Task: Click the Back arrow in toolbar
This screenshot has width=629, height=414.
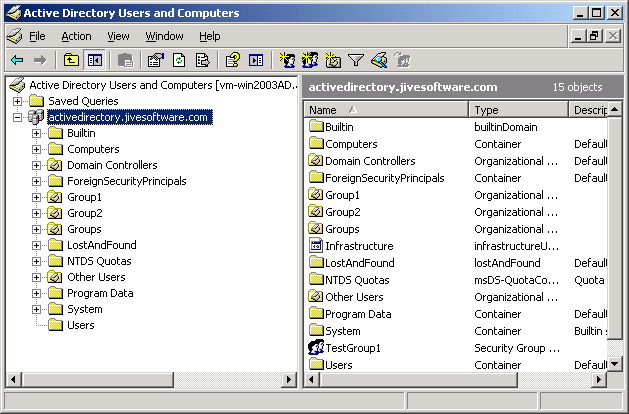Action: click(x=17, y=60)
